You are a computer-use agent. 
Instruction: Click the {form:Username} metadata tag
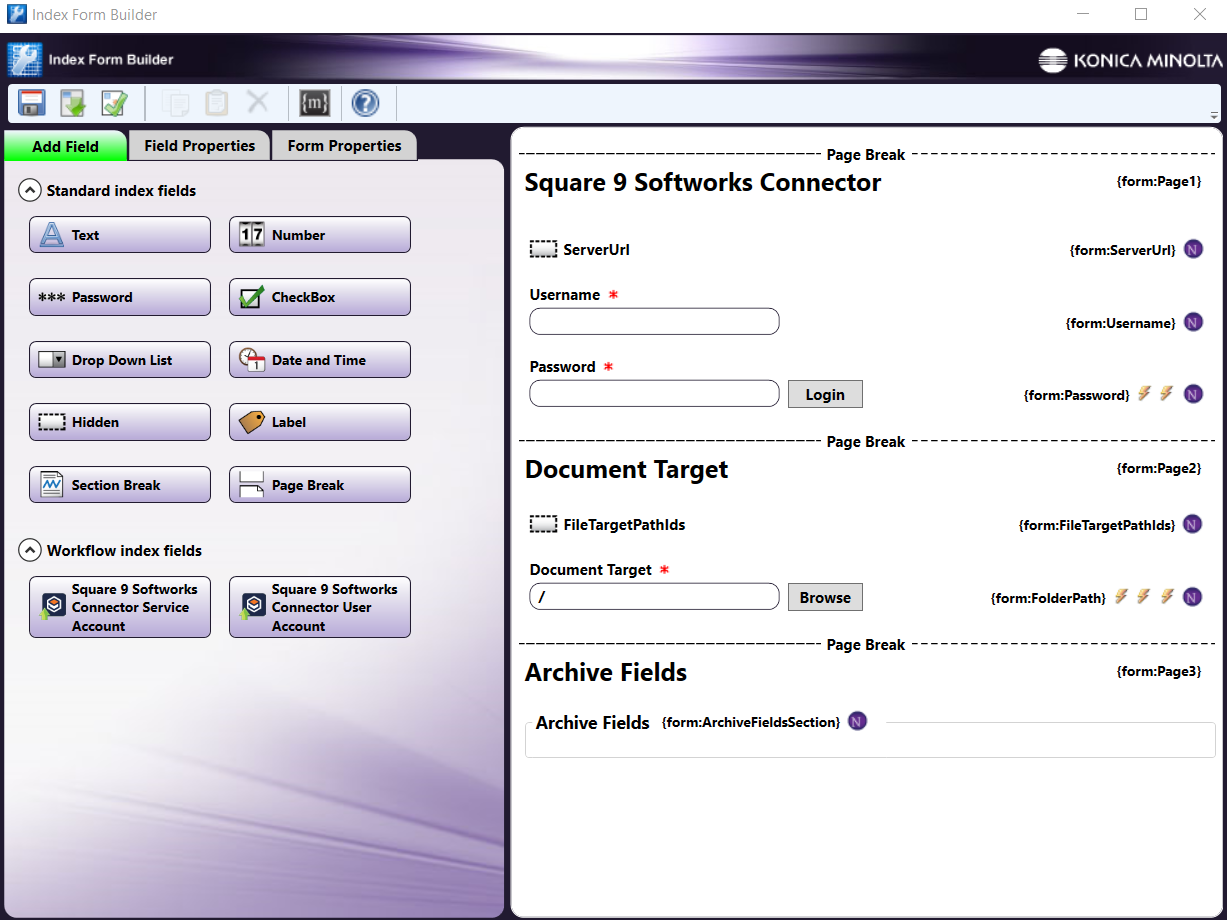tap(1121, 323)
